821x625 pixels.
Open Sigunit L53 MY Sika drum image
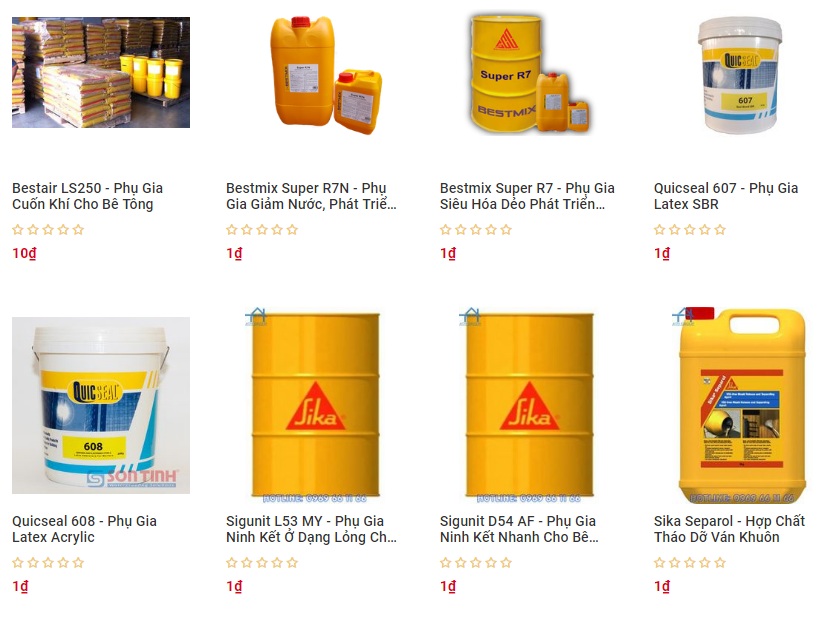coord(315,405)
